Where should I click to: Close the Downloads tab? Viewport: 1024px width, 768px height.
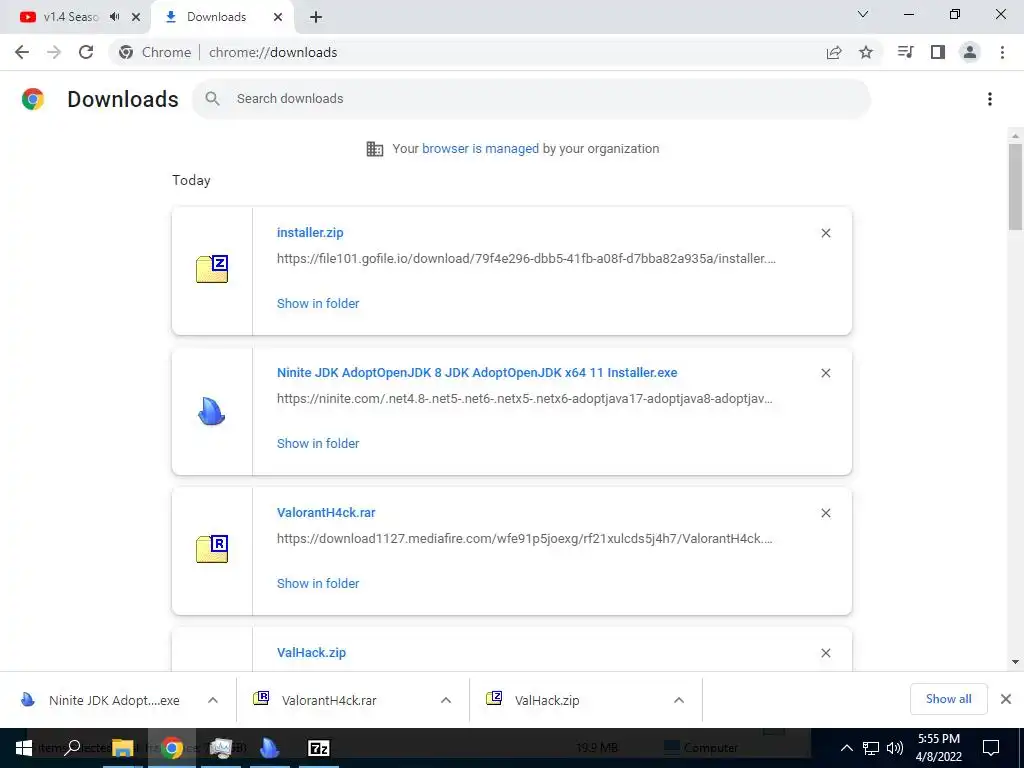tap(278, 17)
